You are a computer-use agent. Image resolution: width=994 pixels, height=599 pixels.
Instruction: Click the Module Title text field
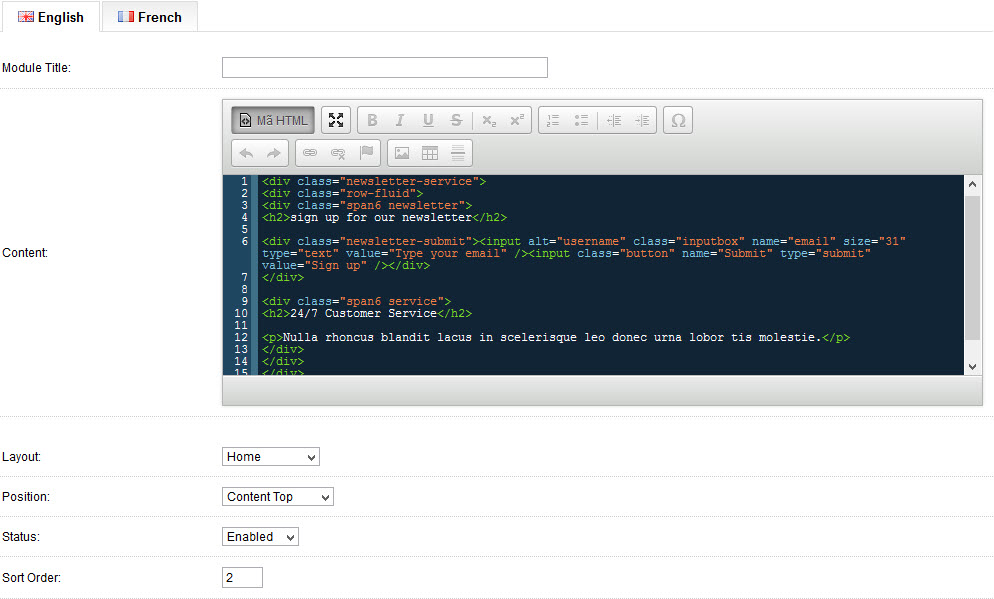click(384, 68)
